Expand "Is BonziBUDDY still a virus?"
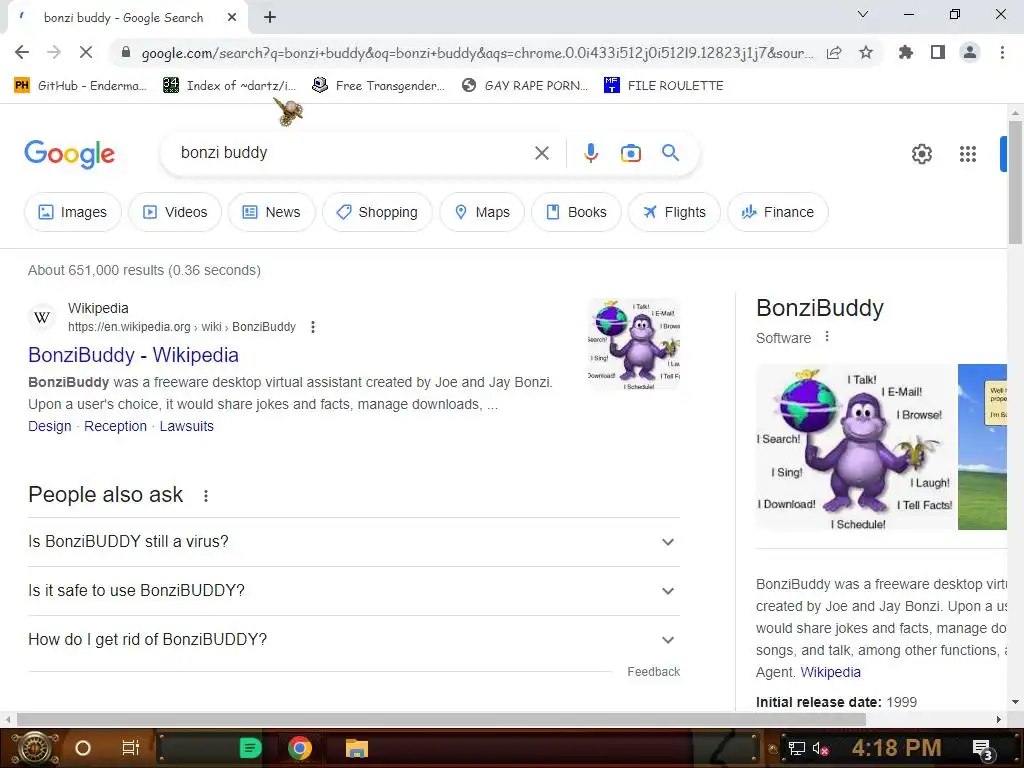Image resolution: width=1024 pixels, height=768 pixels. pos(354,541)
